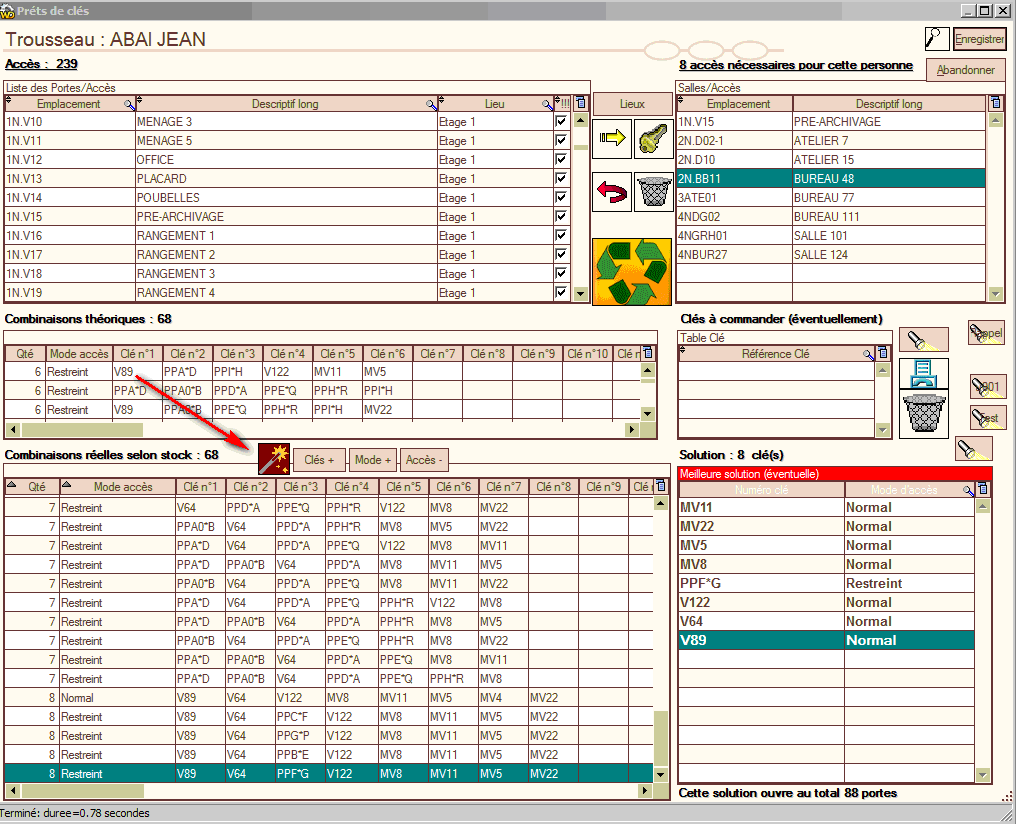Open table menu icon of Combinaisons théoriques
Screen dimensions: 1016x824
pos(647,353)
